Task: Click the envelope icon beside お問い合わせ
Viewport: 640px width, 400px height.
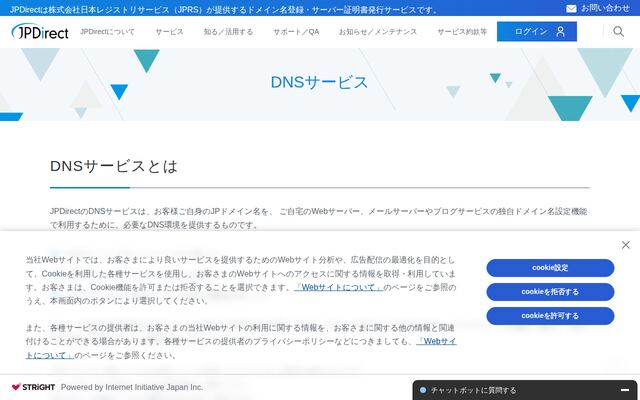Action: tap(571, 9)
